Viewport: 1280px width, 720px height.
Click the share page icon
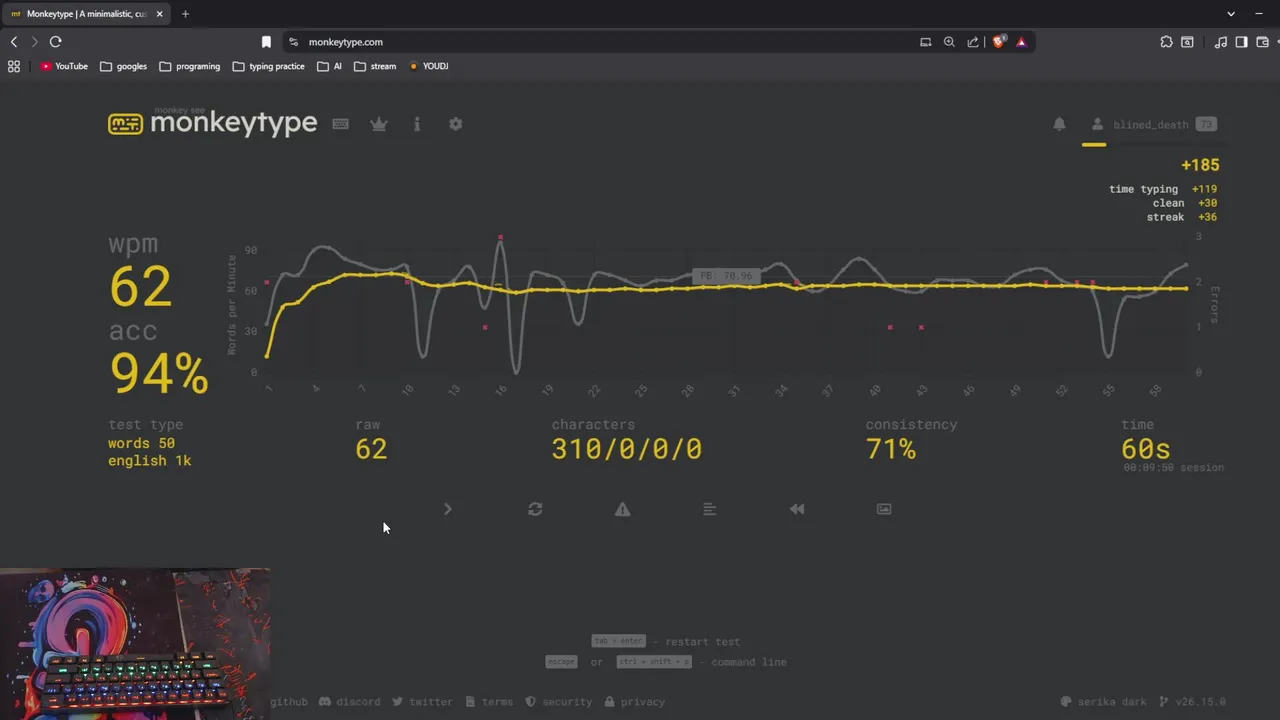973,42
